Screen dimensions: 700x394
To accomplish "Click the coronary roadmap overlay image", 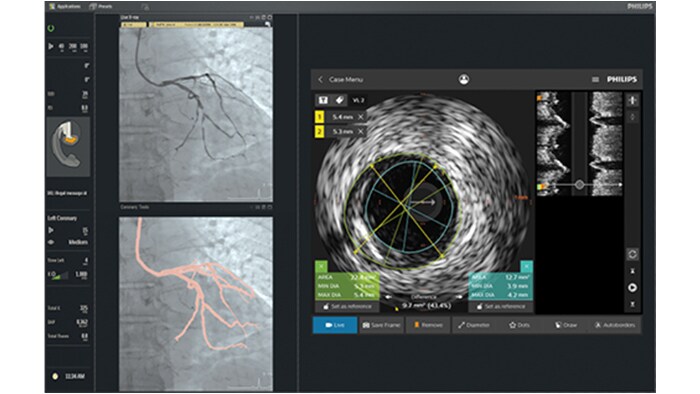I will point(196,304).
